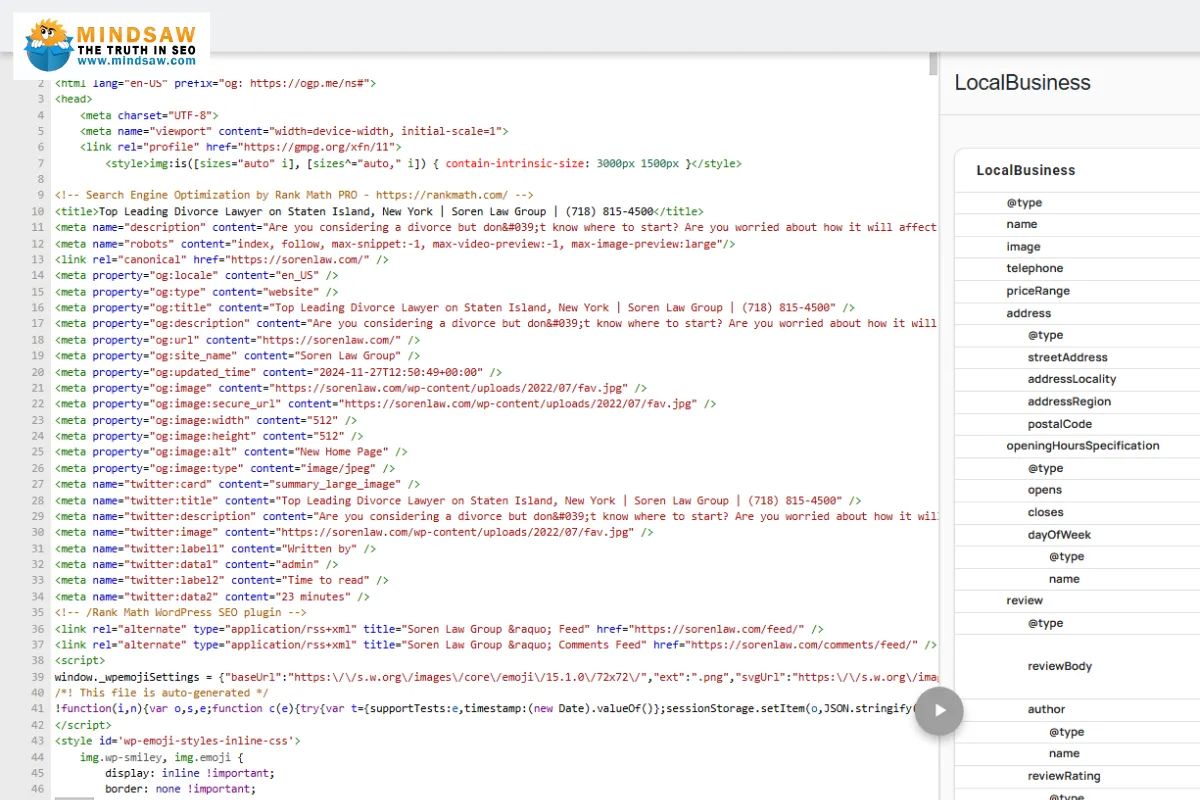Screen dimensions: 1200x800
Task: Click the "This file is auto-generated" comment
Action: [x=161, y=693]
